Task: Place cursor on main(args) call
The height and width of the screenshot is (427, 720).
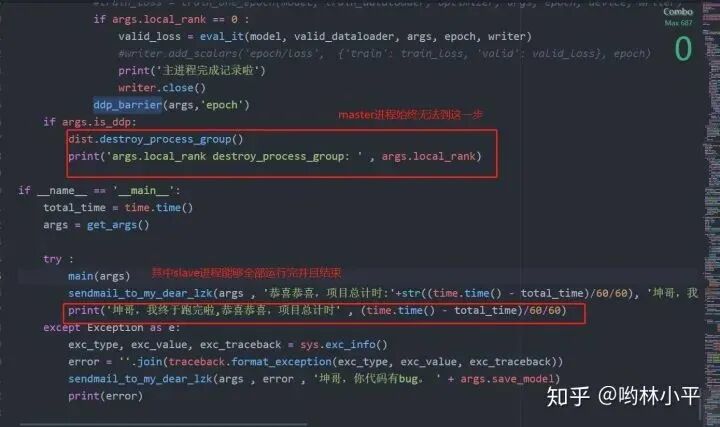Action: (x=99, y=276)
